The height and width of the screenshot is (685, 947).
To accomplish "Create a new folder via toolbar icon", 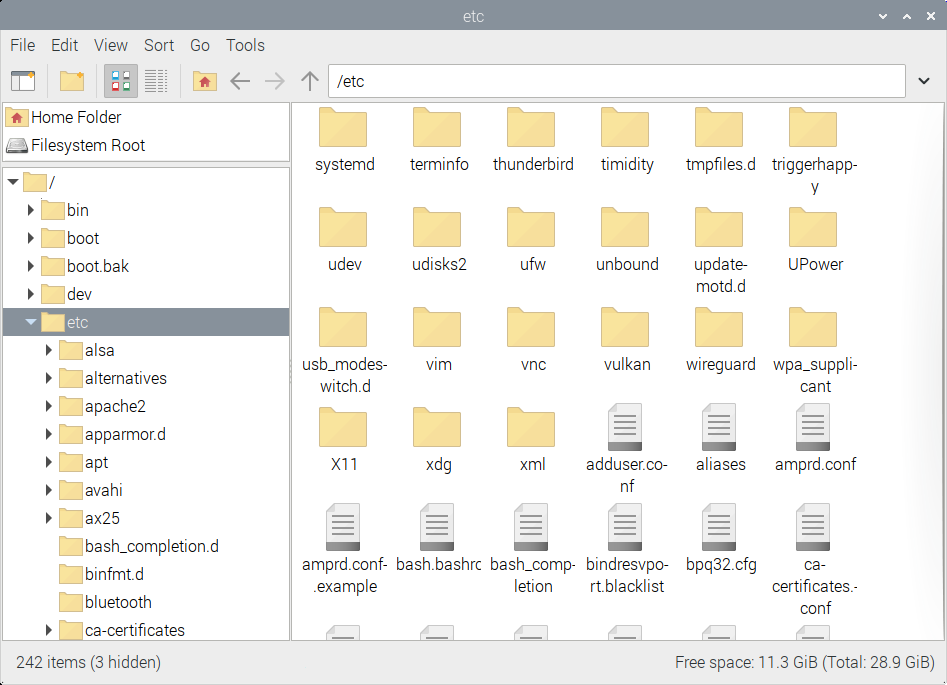I will pos(72,81).
